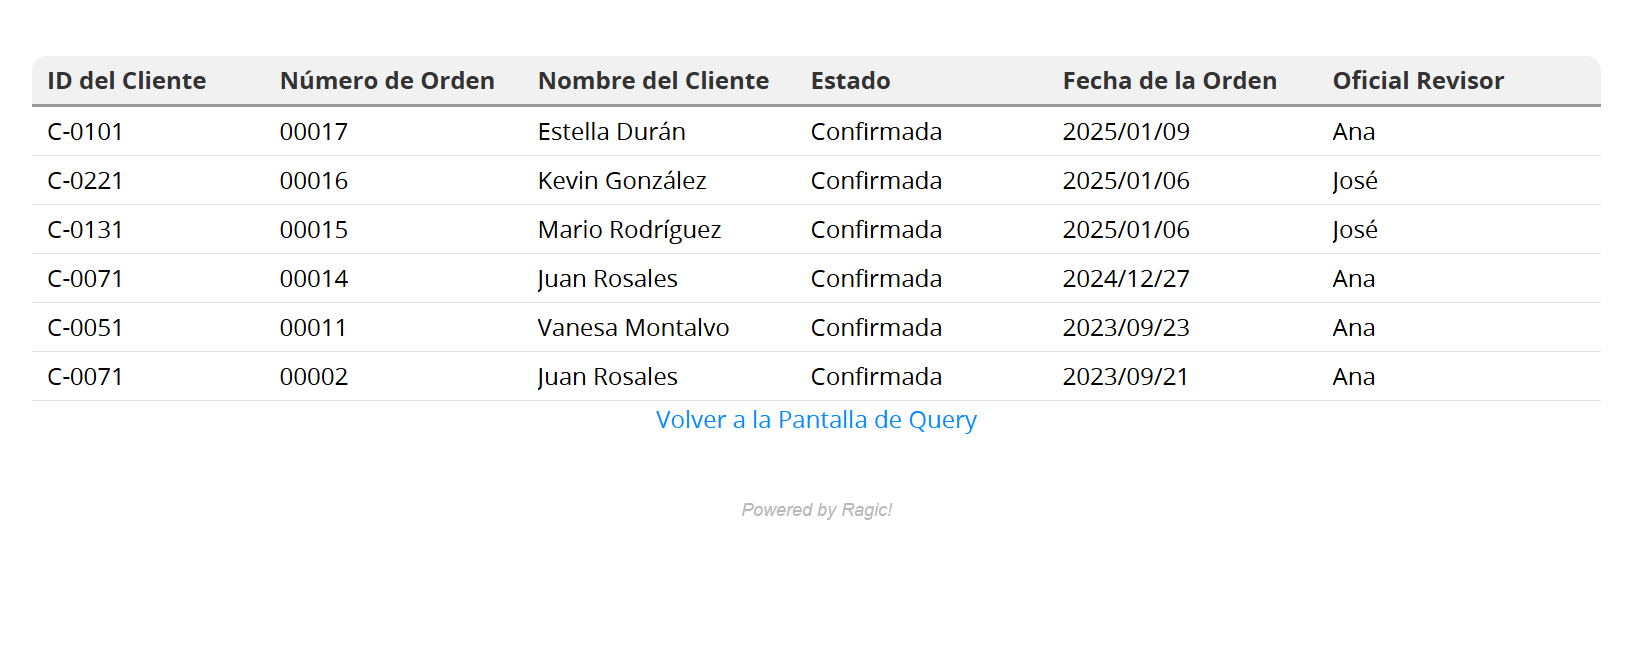Click the order date 2024/12/27
1651x670 pixels.
[1126, 279]
